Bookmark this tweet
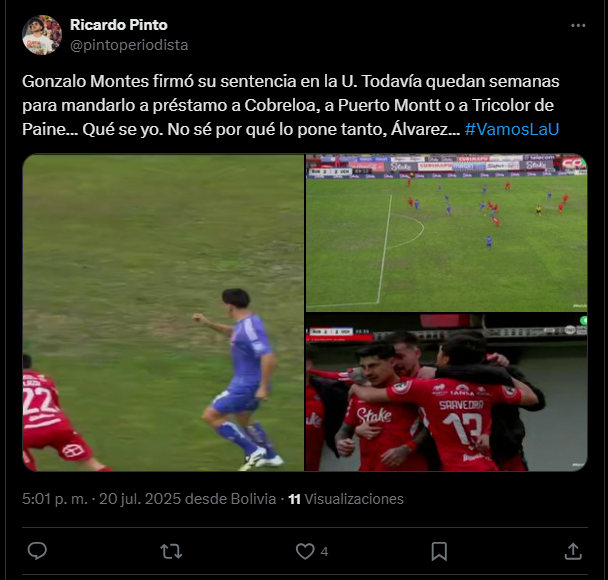The image size is (608, 580). point(439,551)
